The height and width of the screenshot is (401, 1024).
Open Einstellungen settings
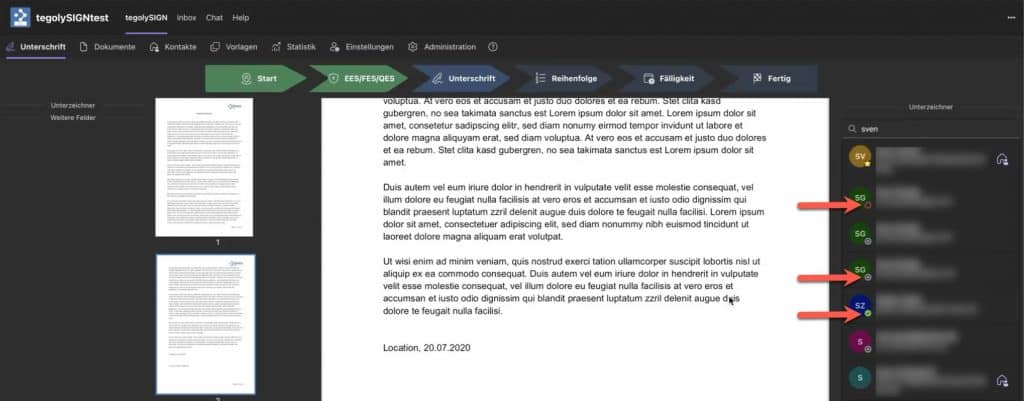tap(365, 47)
